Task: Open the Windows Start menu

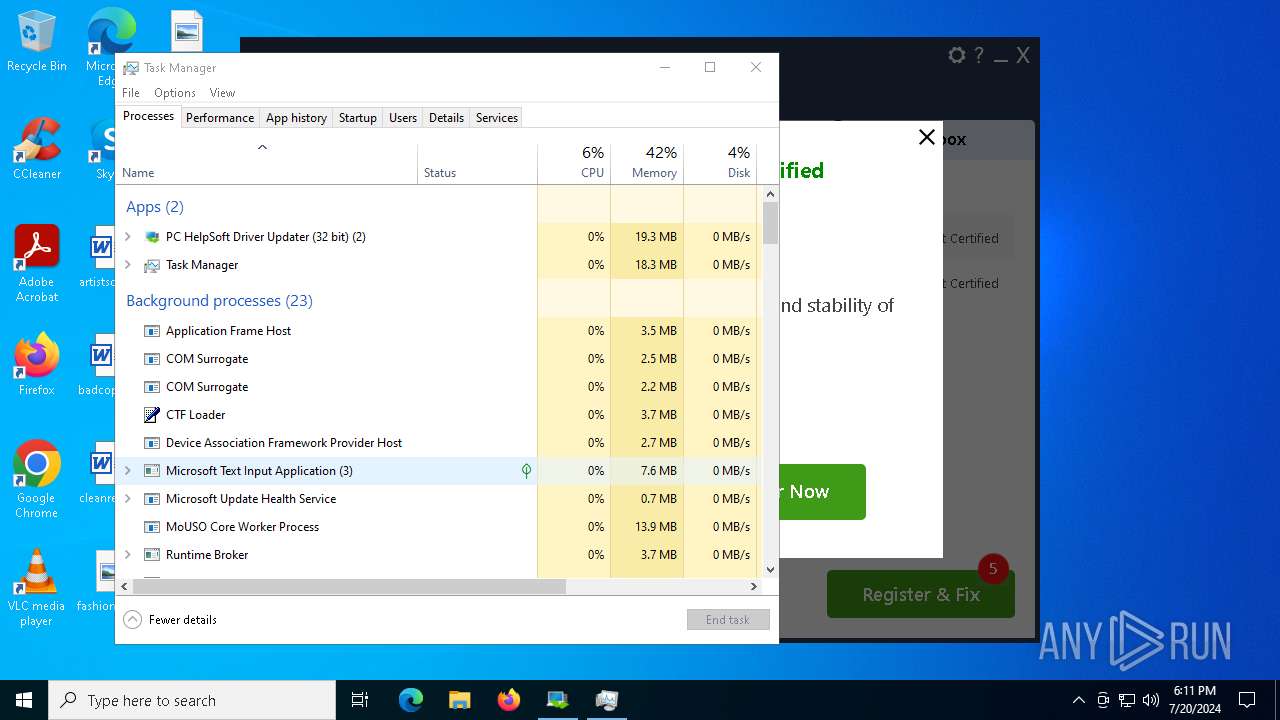Action: (x=24, y=700)
